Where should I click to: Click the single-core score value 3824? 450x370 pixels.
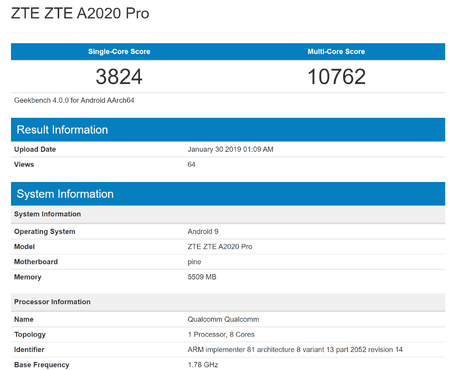119,77
